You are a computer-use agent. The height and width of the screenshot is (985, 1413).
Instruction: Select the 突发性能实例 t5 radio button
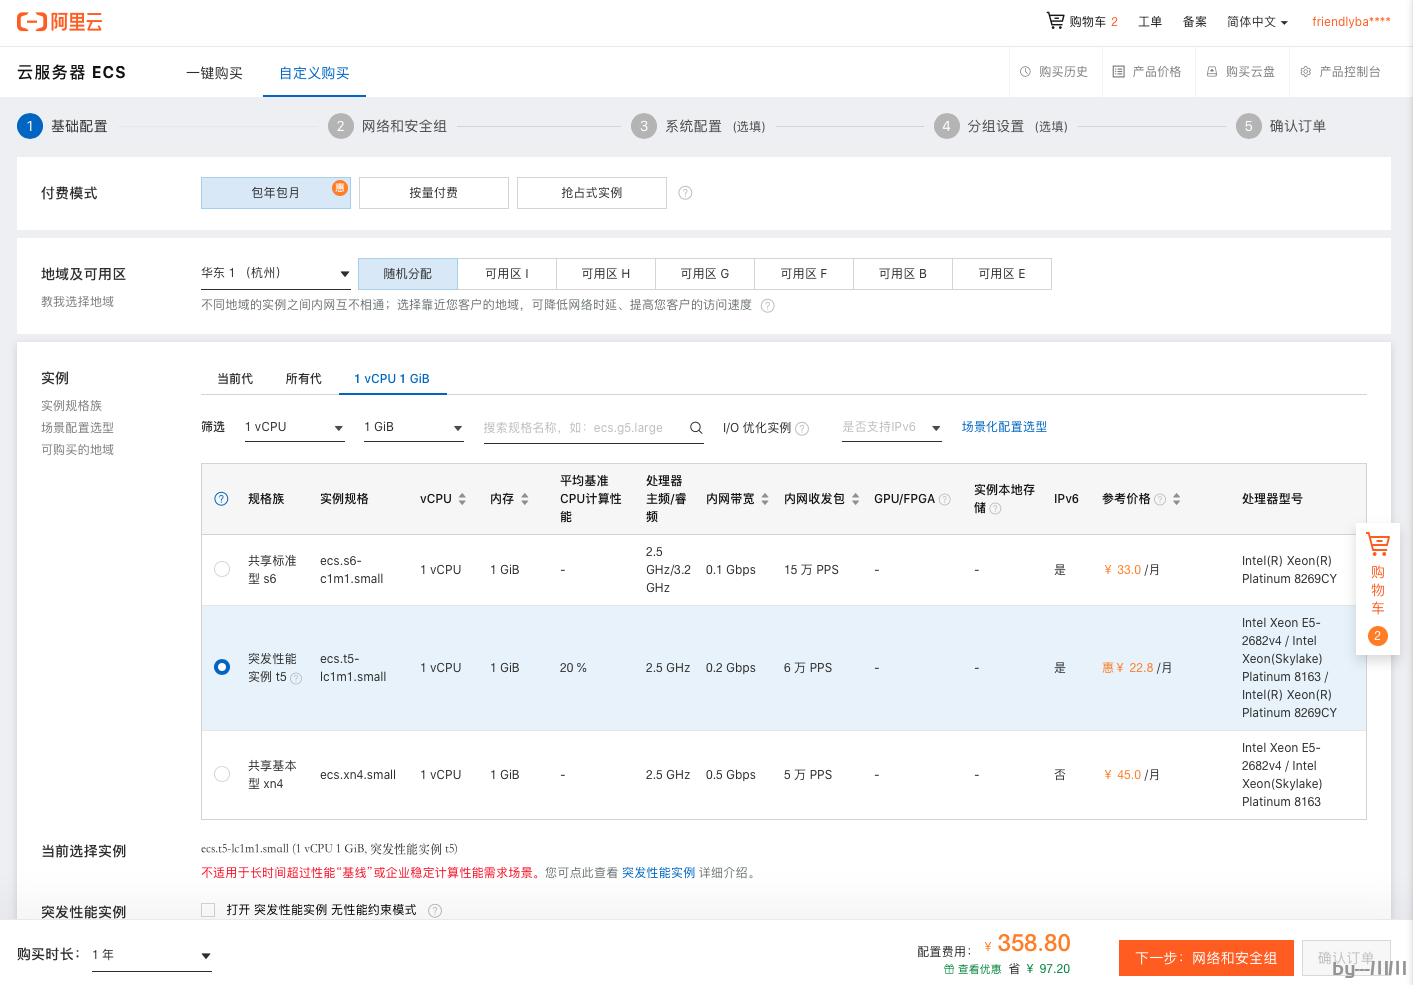[x=222, y=667]
